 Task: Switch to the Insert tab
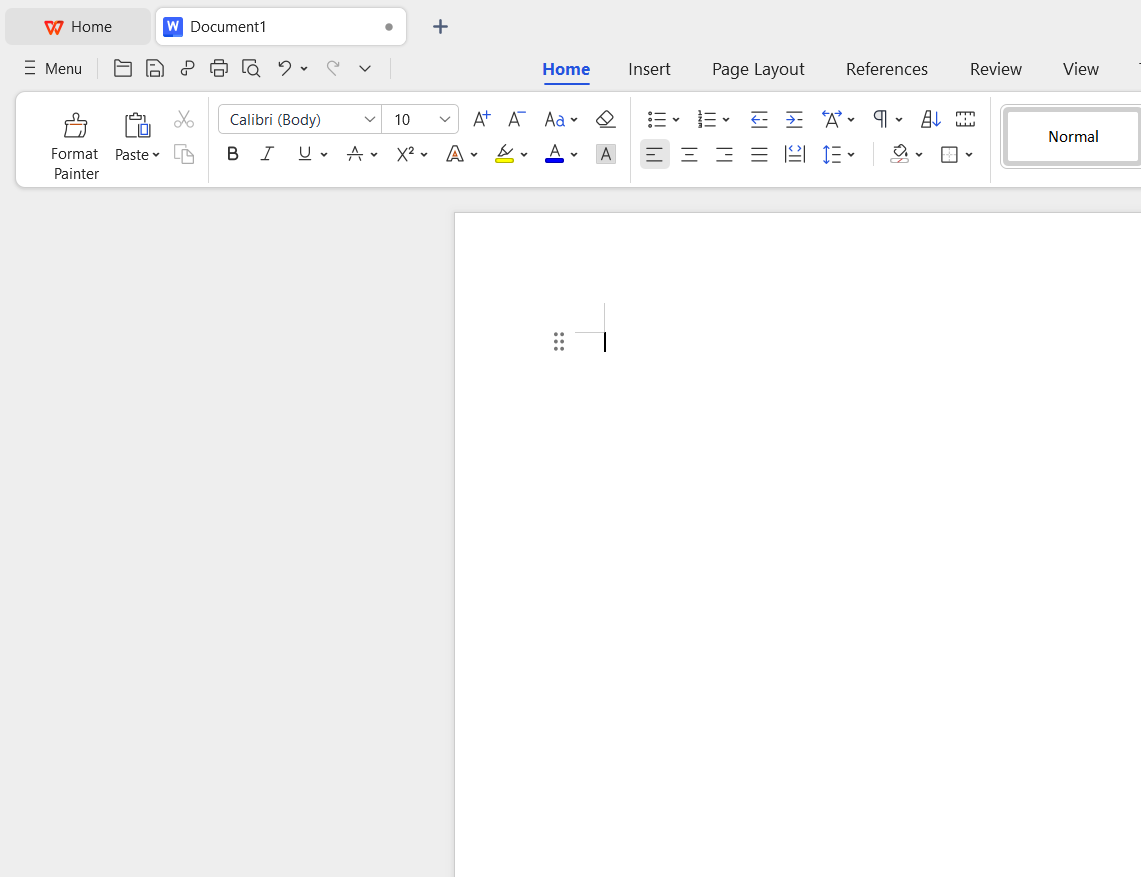(649, 69)
